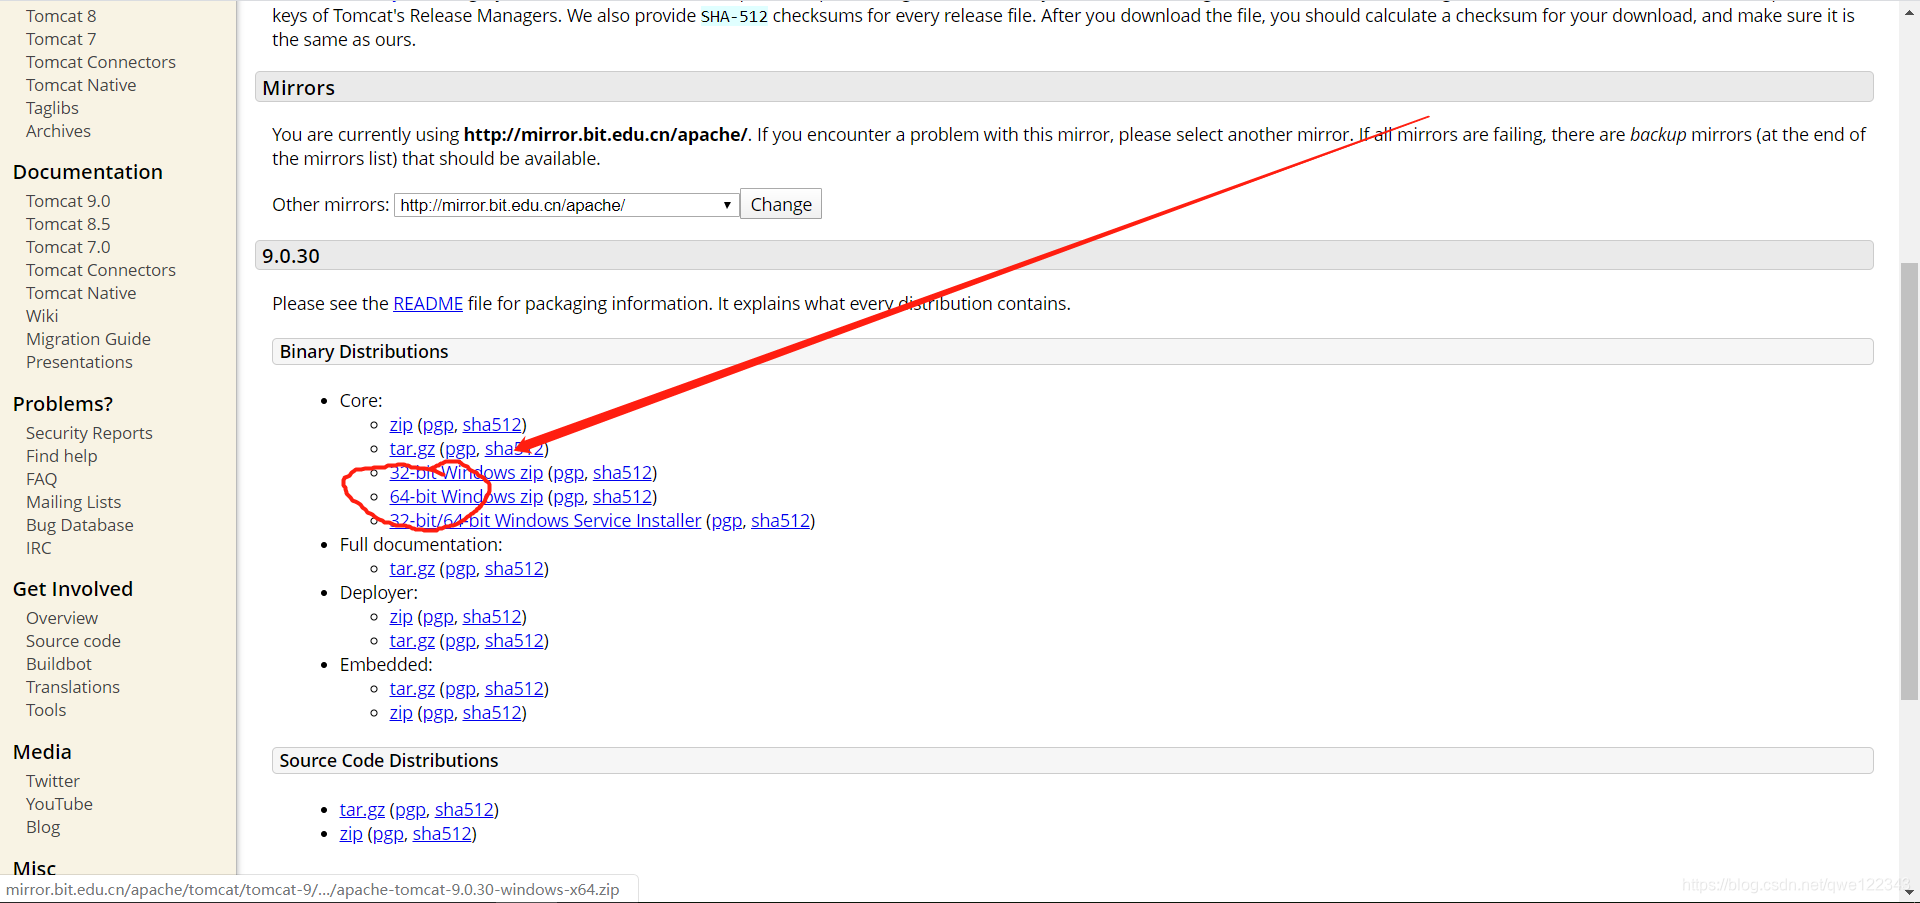Open pgp signature for 32-bit Windows zip
Screen dimensions: 1920x903
click(568, 473)
